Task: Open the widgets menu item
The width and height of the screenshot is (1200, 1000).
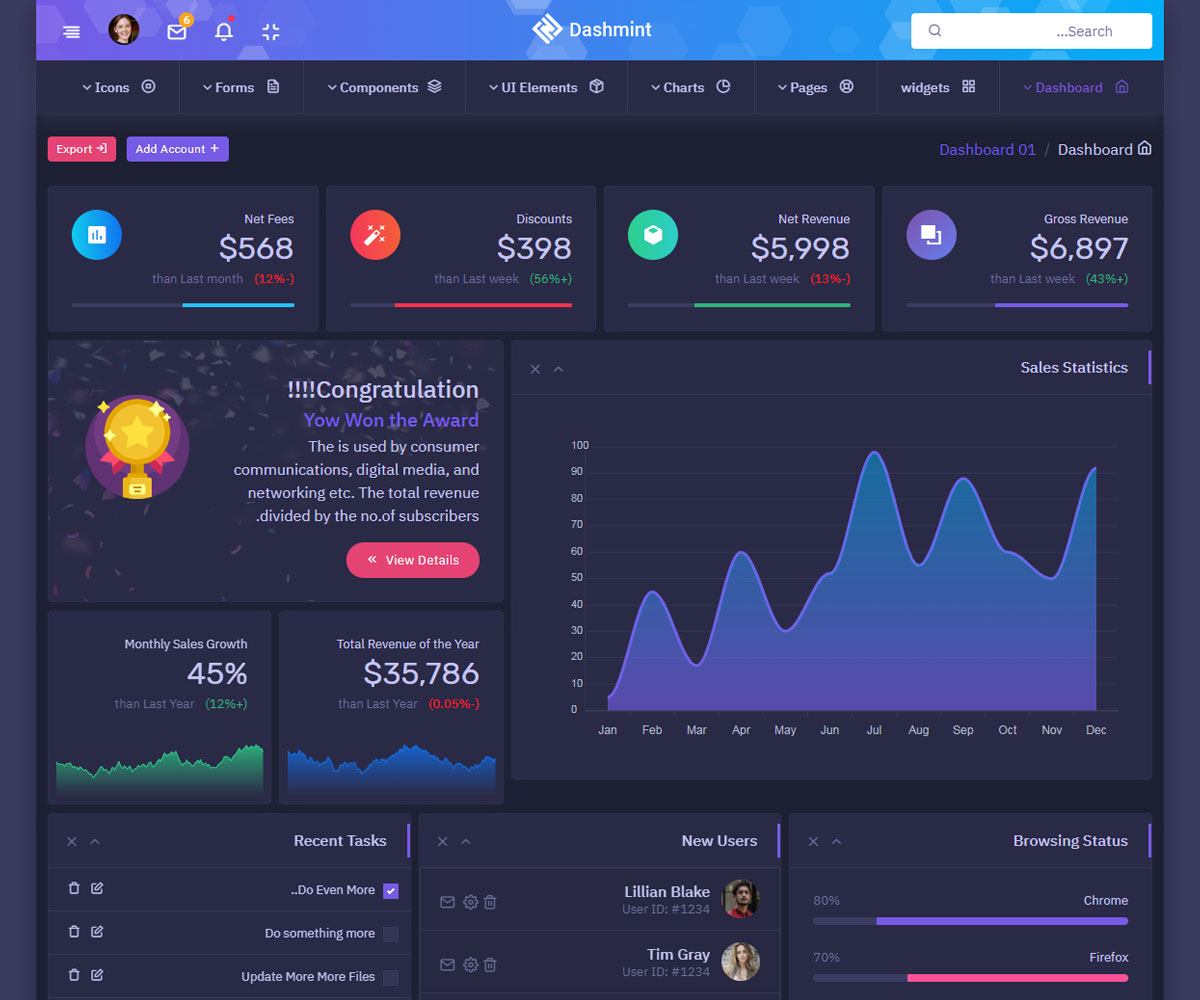Action: click(937, 87)
